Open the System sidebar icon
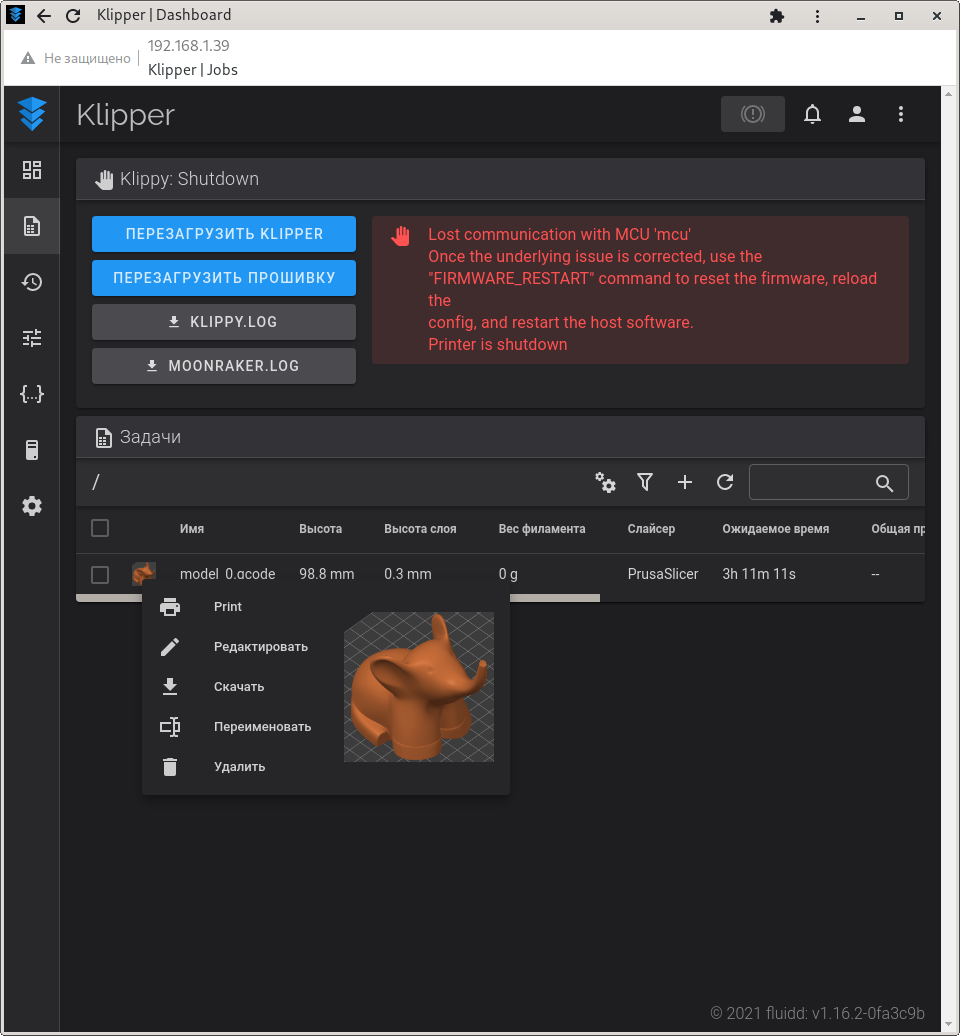The width and height of the screenshot is (960, 1036). tap(32, 450)
